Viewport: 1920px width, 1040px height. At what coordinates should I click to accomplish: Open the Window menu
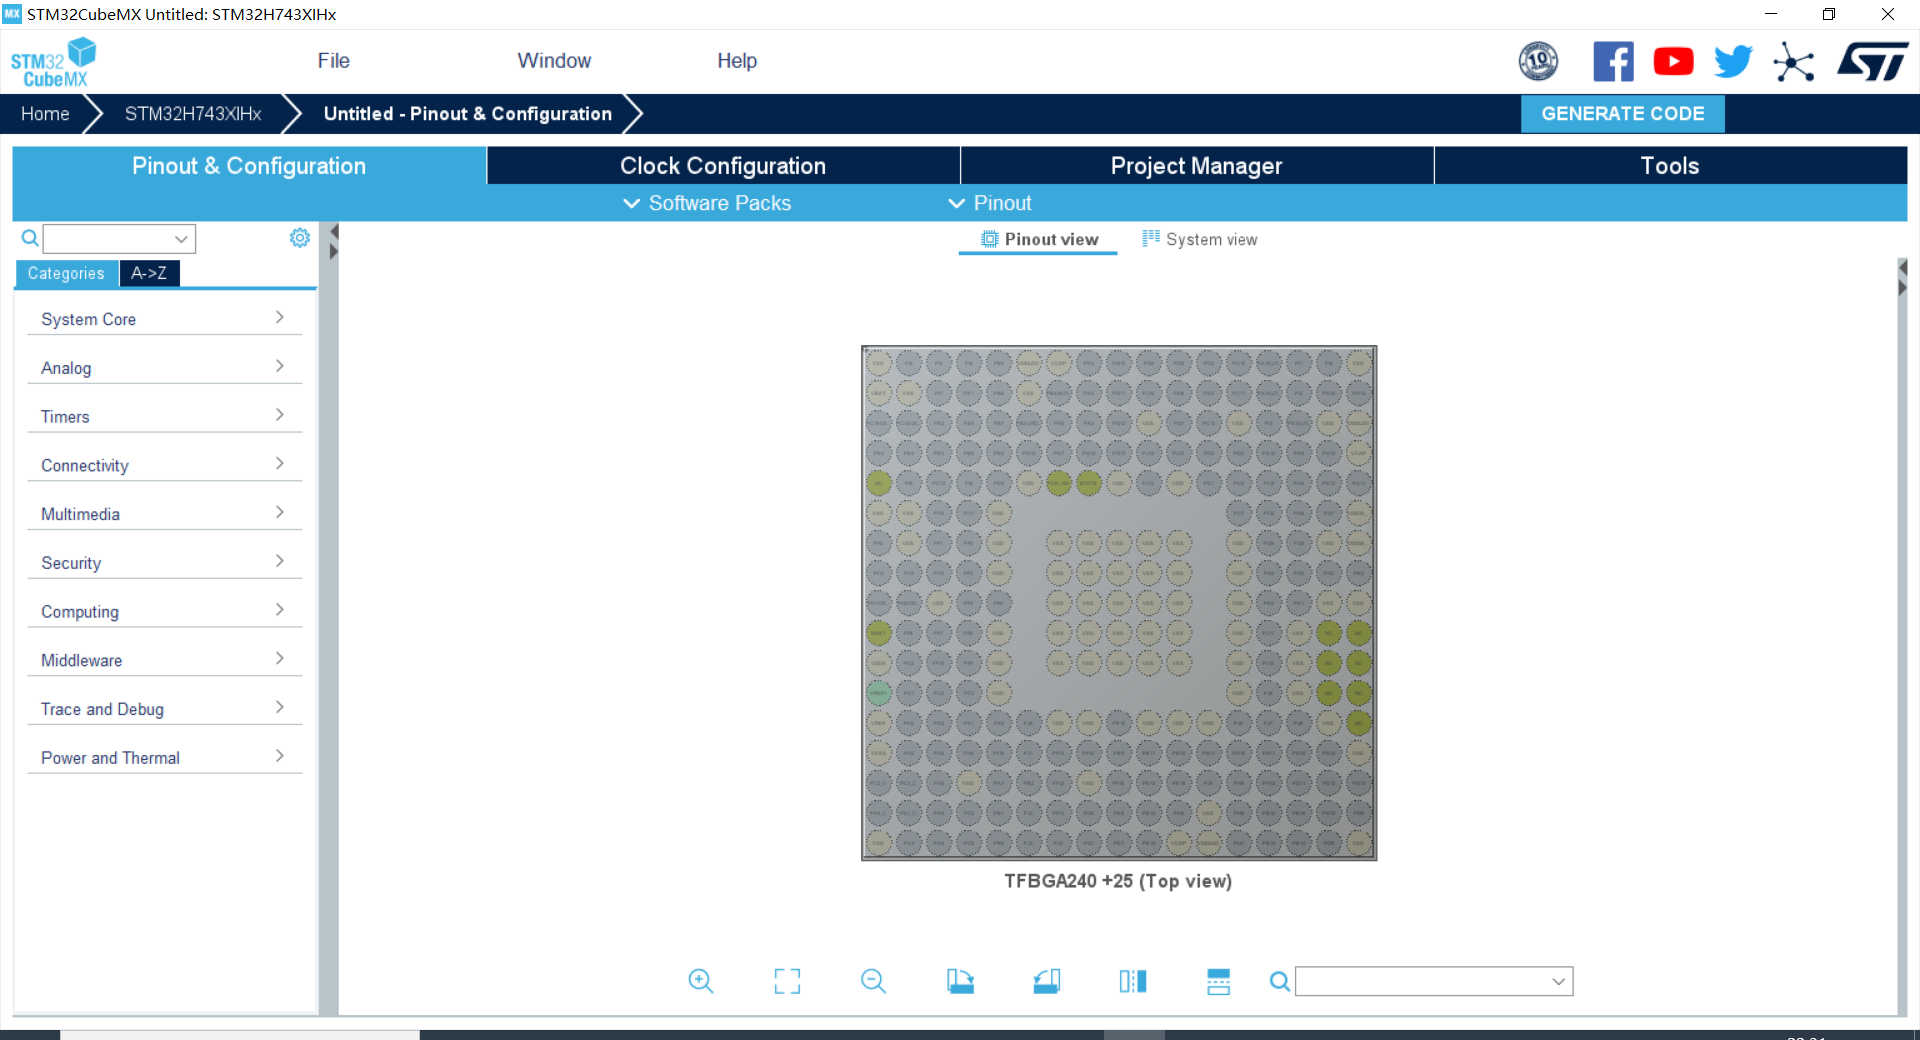554,61
